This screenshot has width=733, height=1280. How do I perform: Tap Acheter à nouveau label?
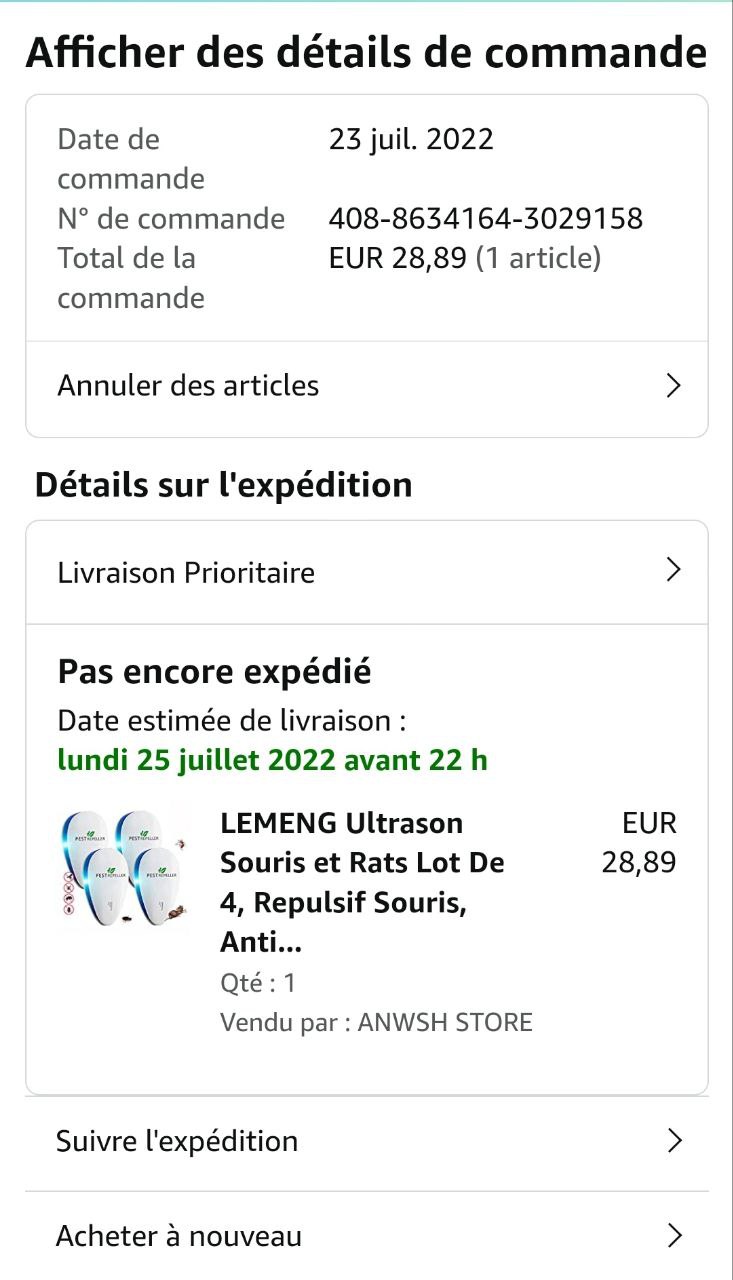click(x=179, y=1236)
